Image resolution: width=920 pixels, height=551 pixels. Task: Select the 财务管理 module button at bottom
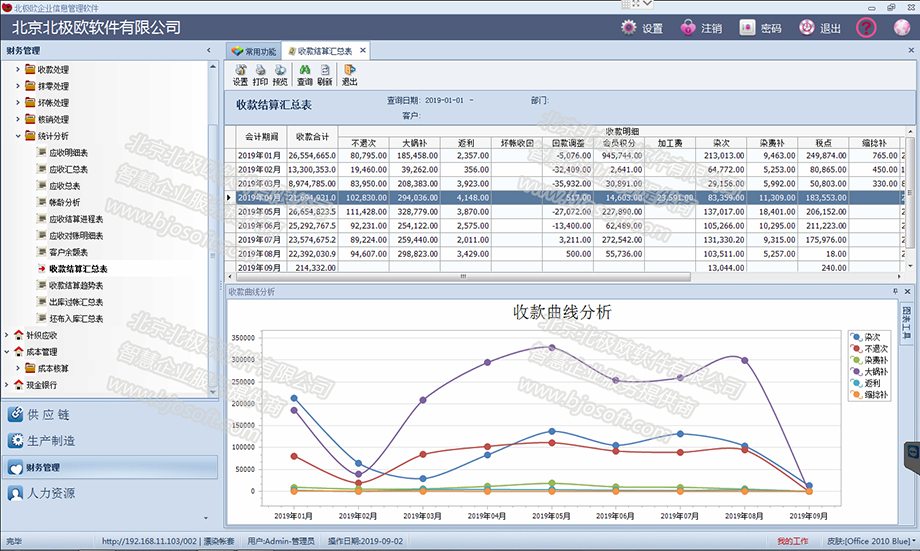click(x=110, y=467)
